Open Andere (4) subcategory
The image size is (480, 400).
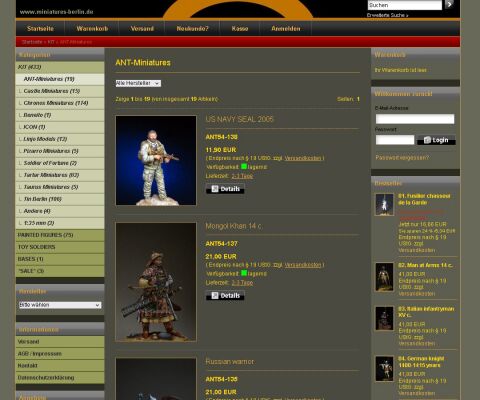point(60,211)
